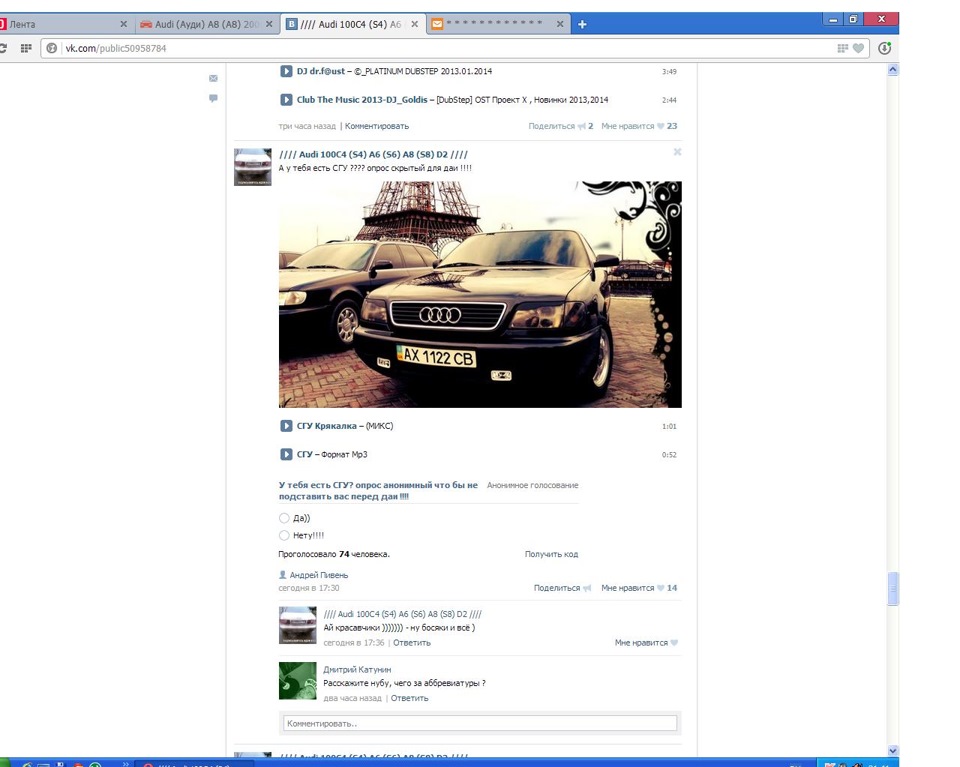The height and width of the screenshot is (767, 960).
Task: Click the vertical scrollbar thumb
Action: [893, 589]
